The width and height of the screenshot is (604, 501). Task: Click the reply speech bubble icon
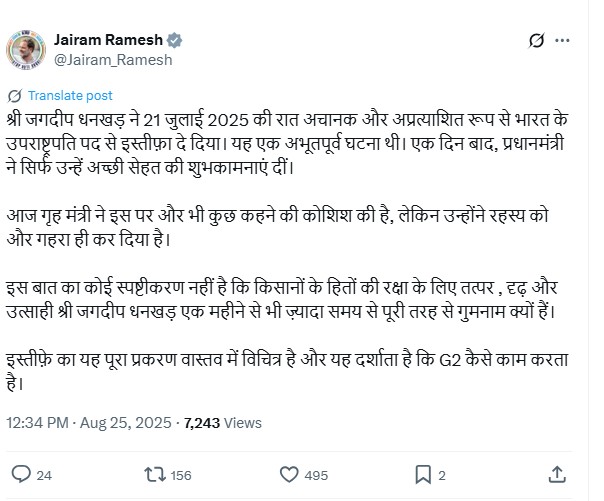pyautogui.click(x=19, y=473)
